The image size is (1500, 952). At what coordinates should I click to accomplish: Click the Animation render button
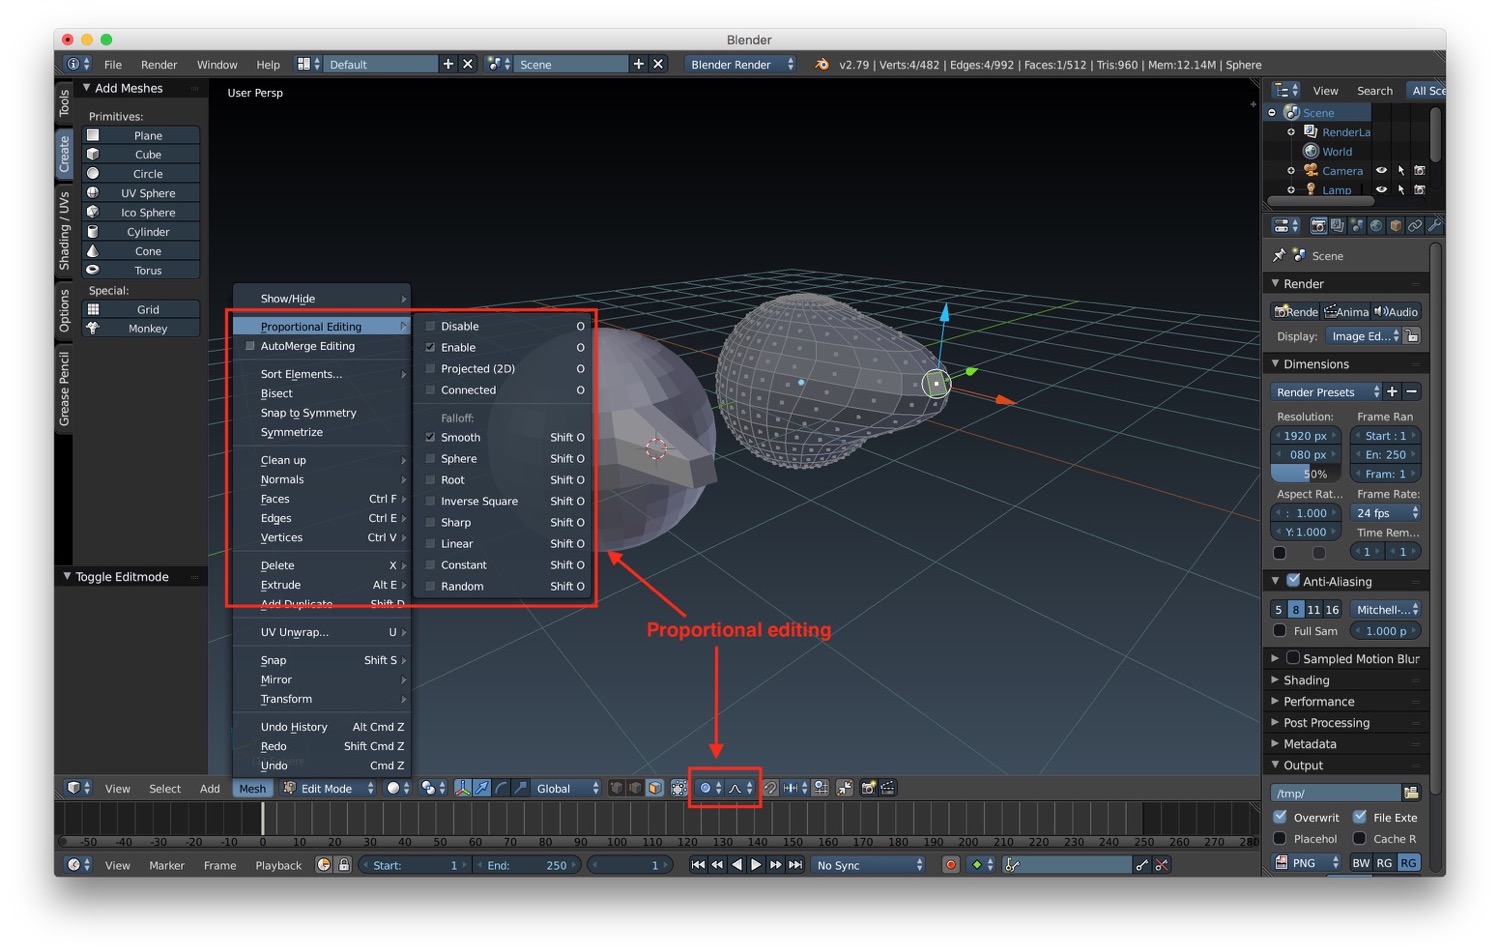click(x=1346, y=312)
